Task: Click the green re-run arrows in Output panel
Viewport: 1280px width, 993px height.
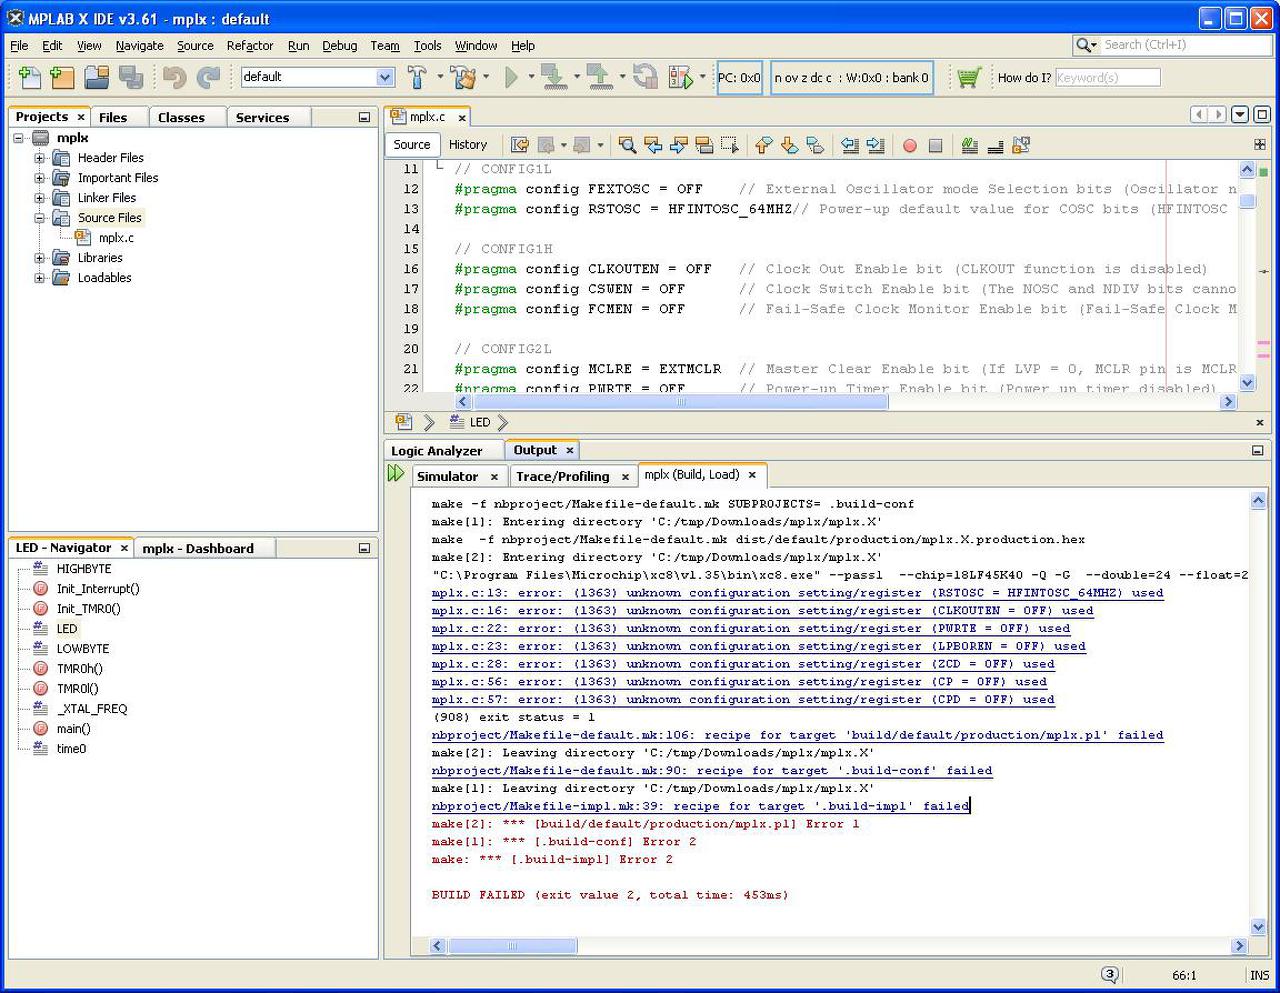Action: point(396,474)
